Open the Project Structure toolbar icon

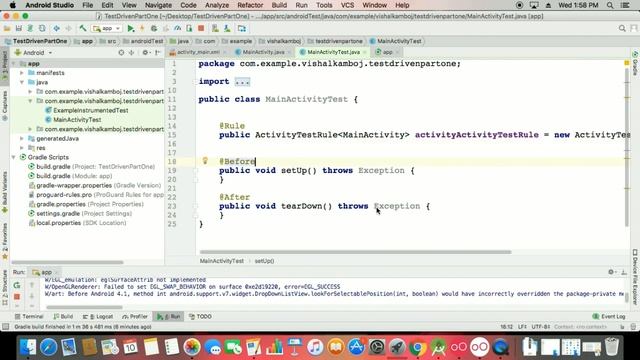pyautogui.click(x=242, y=29)
